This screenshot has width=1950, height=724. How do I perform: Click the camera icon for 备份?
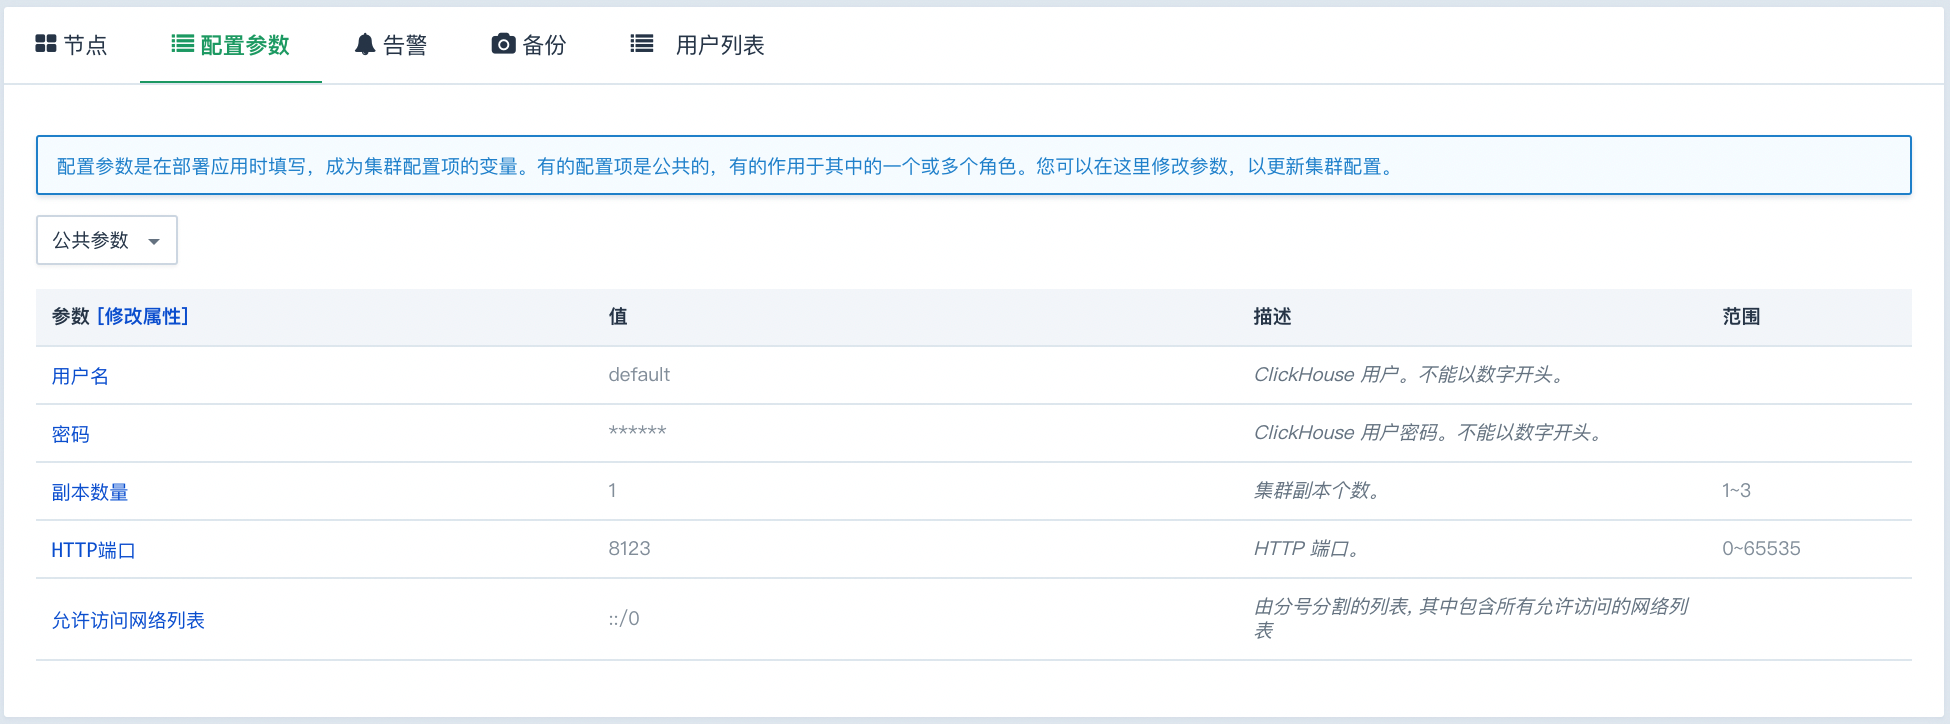coord(504,44)
